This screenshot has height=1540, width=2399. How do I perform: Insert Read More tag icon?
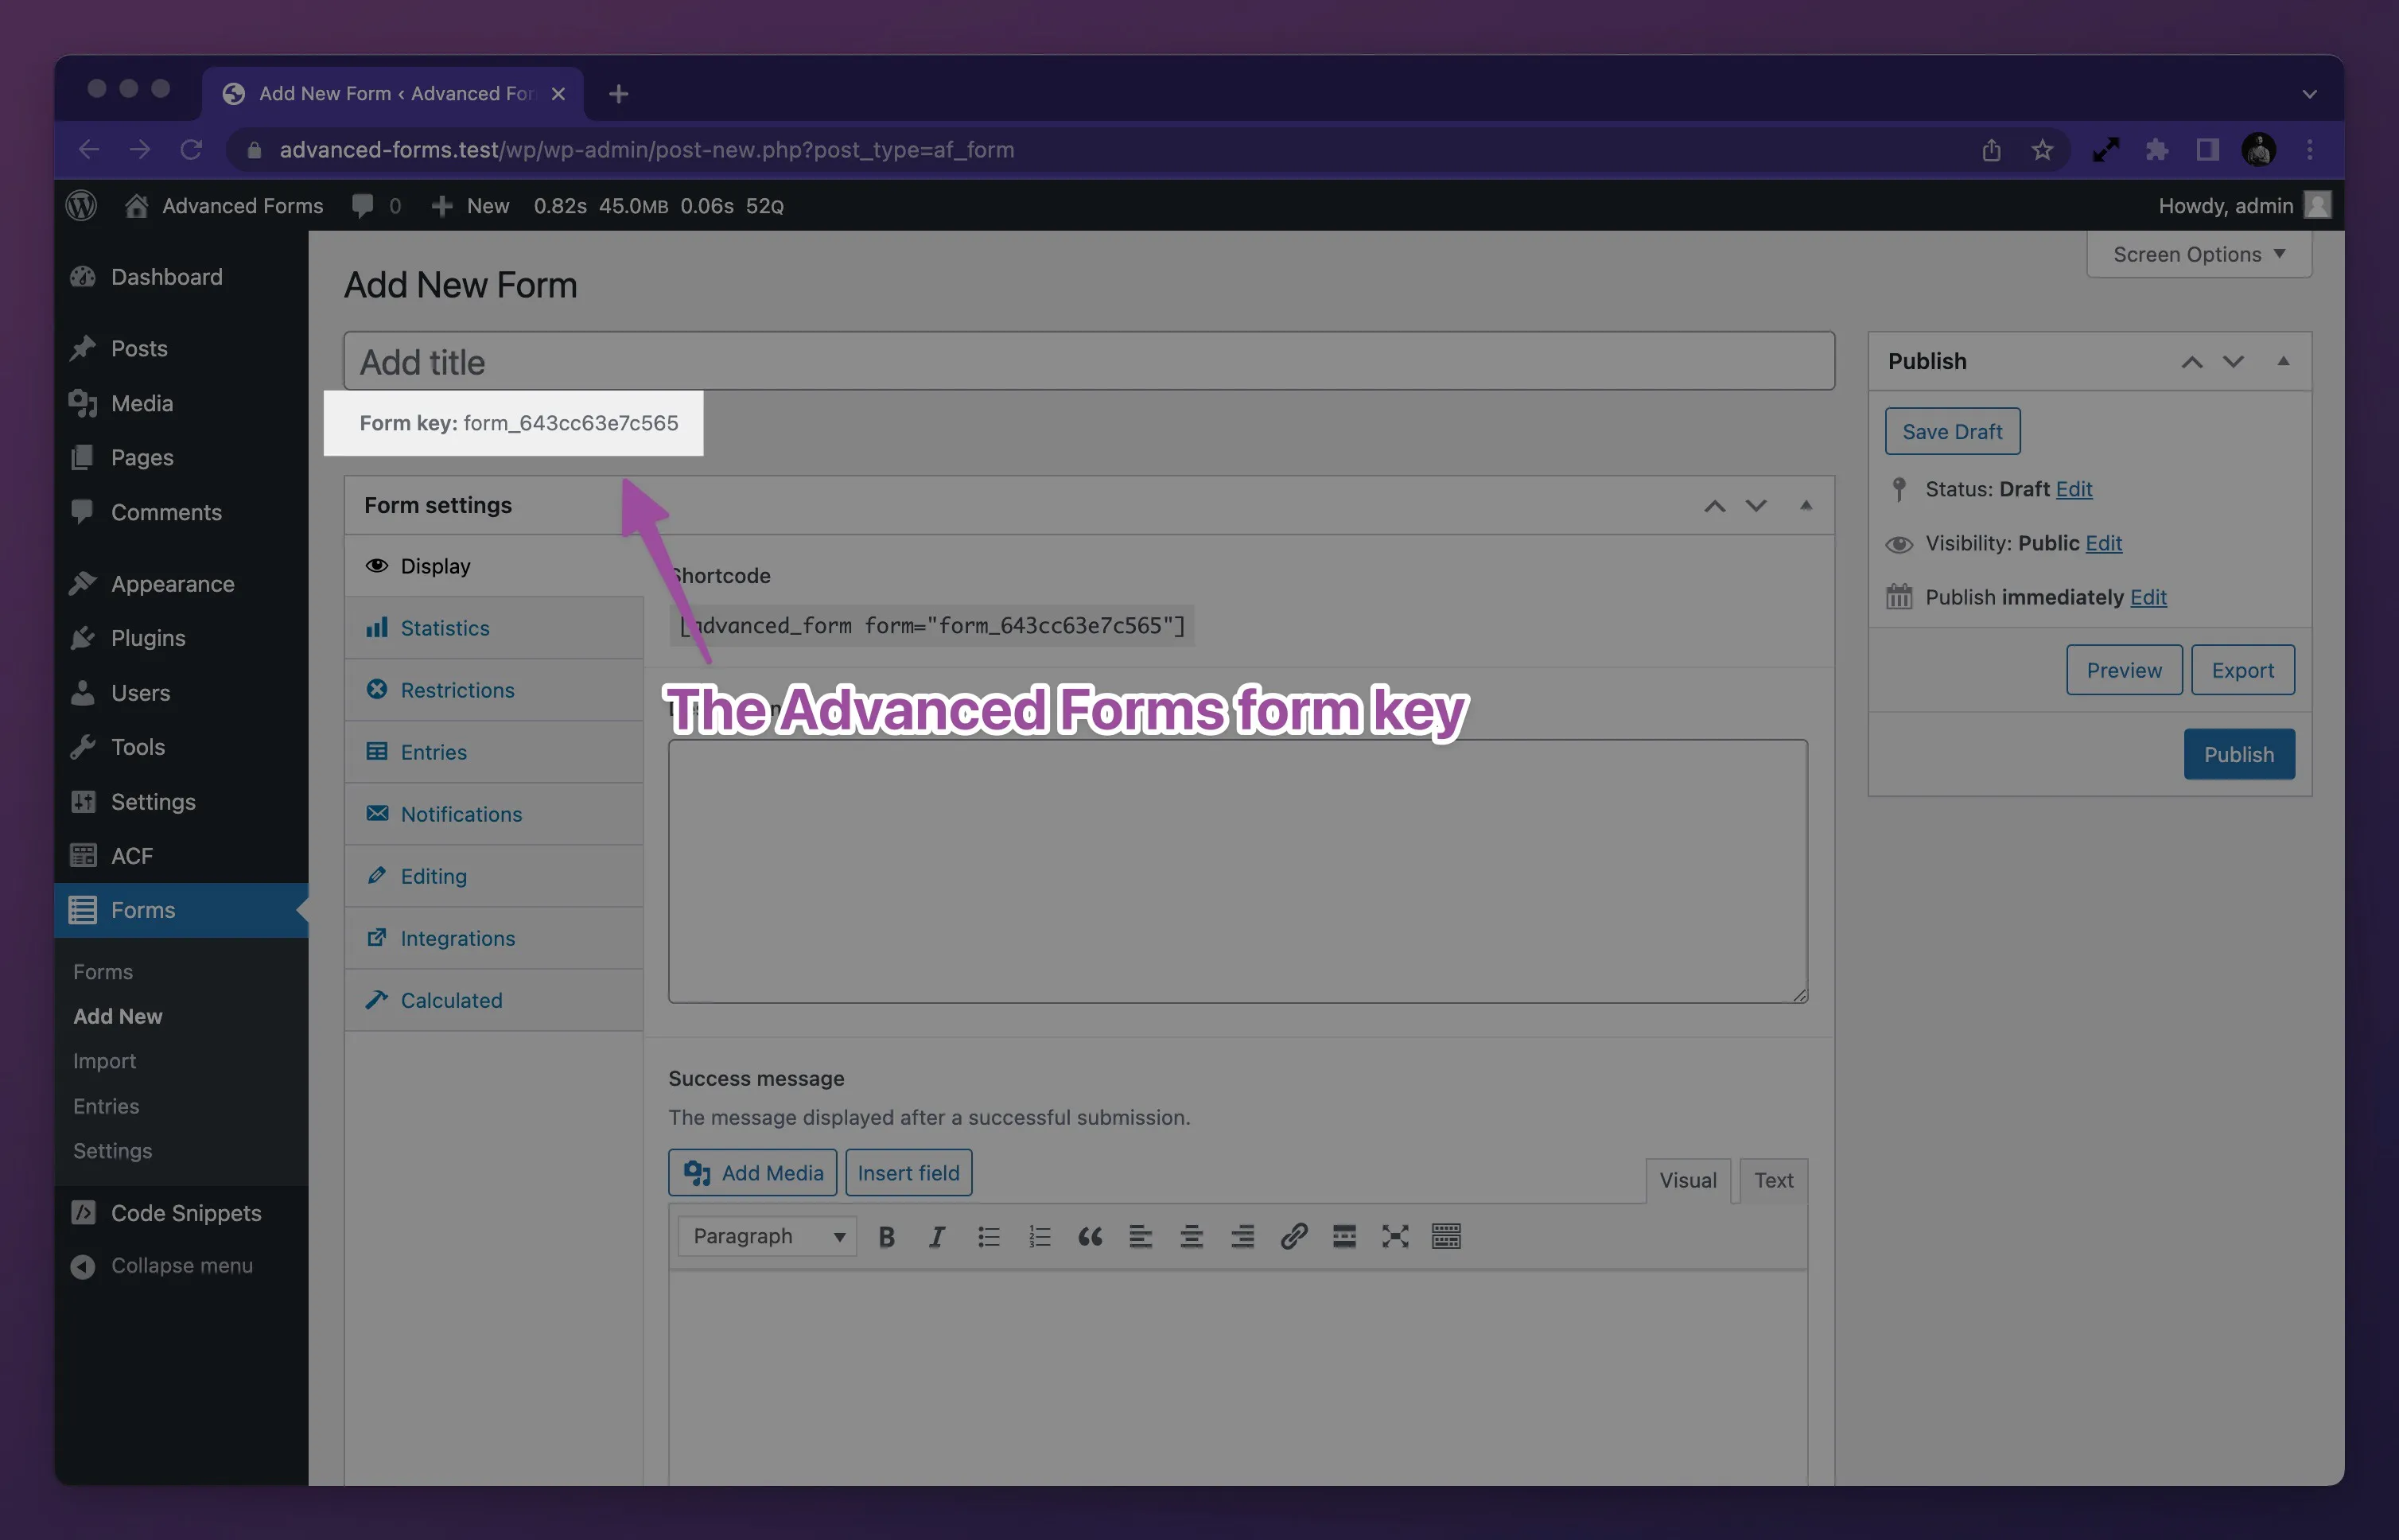(1345, 1237)
